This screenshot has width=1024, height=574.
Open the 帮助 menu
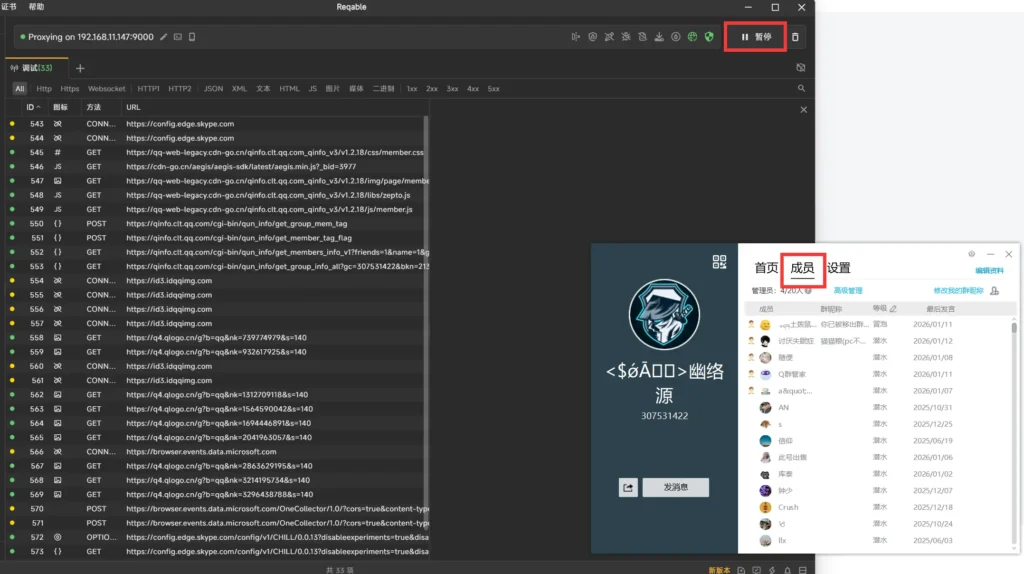tap(36, 7)
